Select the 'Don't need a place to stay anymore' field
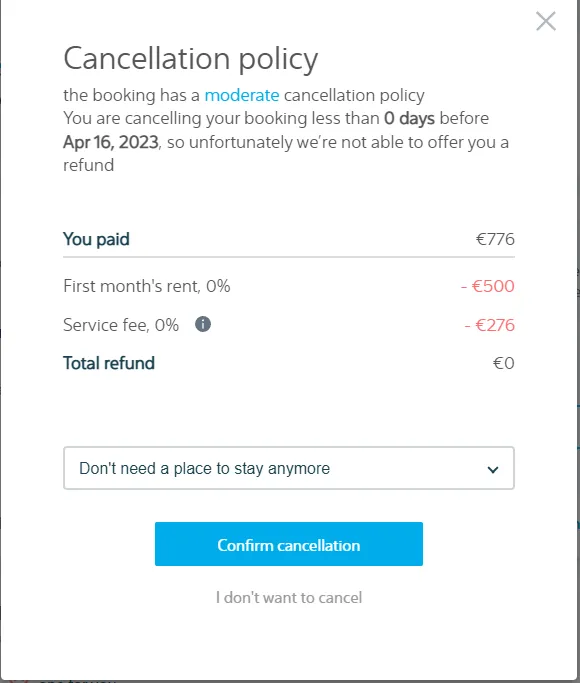The width and height of the screenshot is (580, 683). (289, 468)
